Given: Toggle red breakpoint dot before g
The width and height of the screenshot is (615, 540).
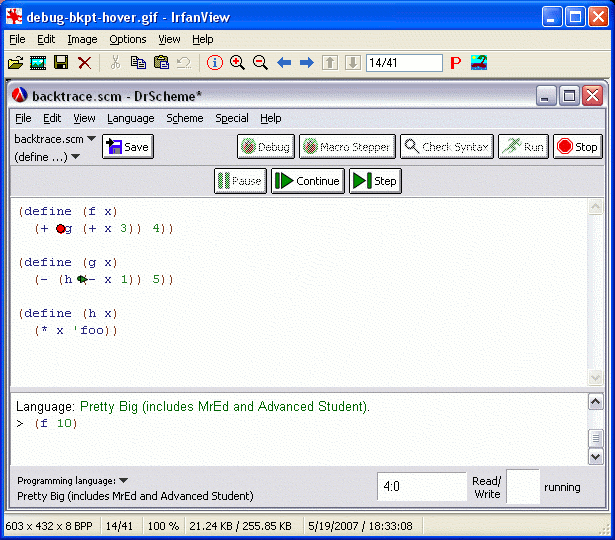Looking at the screenshot, I should pyautogui.click(x=60, y=229).
